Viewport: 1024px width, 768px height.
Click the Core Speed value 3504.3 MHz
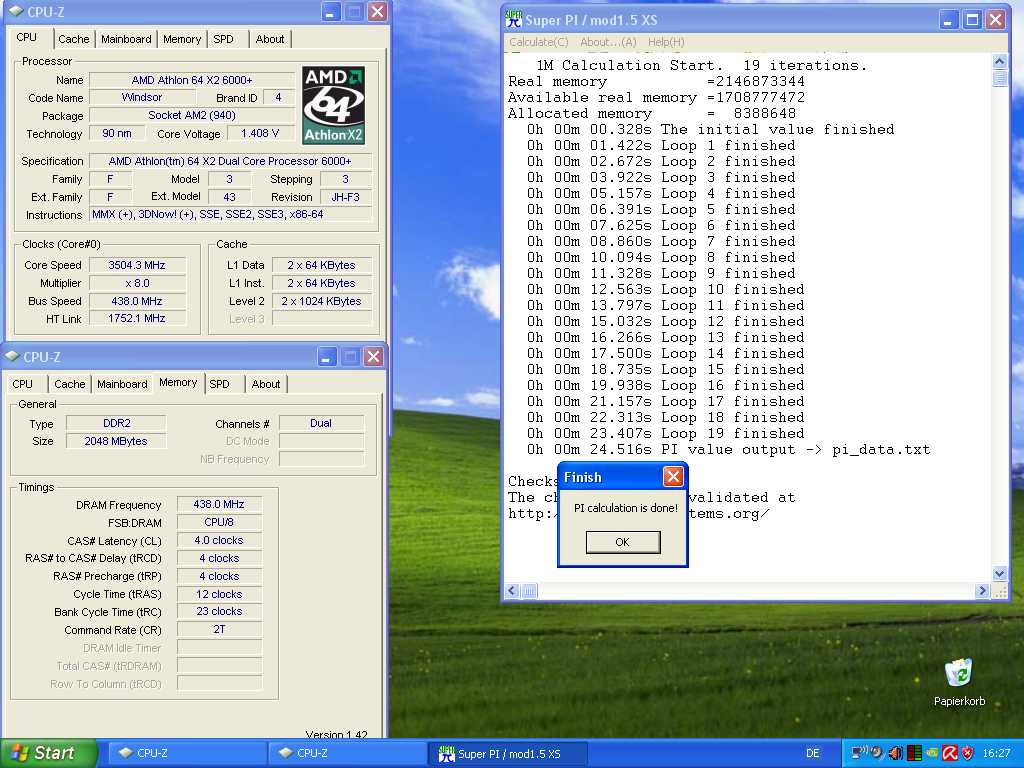[x=137, y=265]
